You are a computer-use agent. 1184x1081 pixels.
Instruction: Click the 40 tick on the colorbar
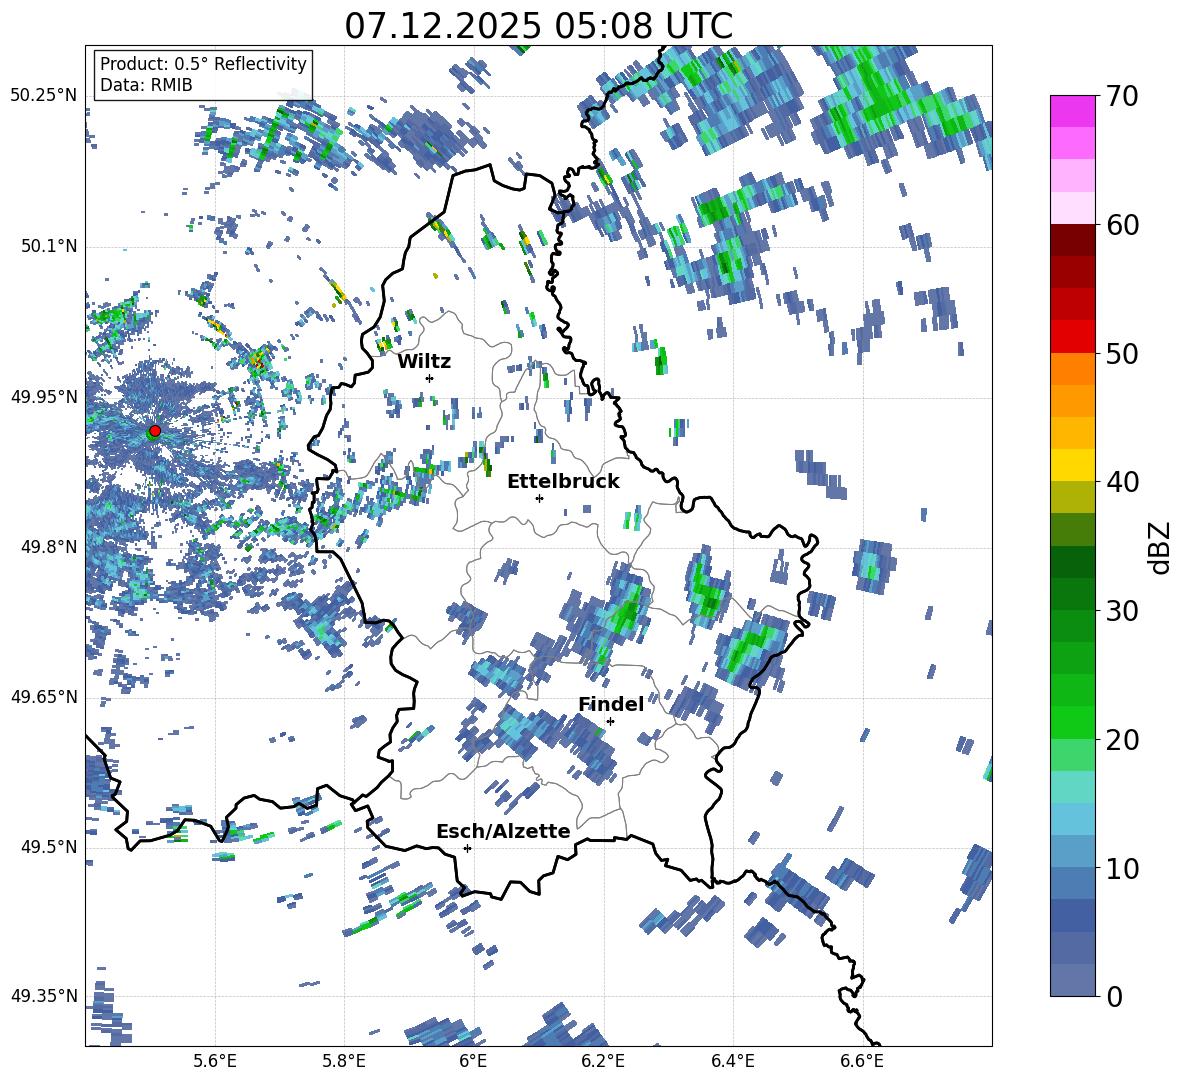[1121, 482]
